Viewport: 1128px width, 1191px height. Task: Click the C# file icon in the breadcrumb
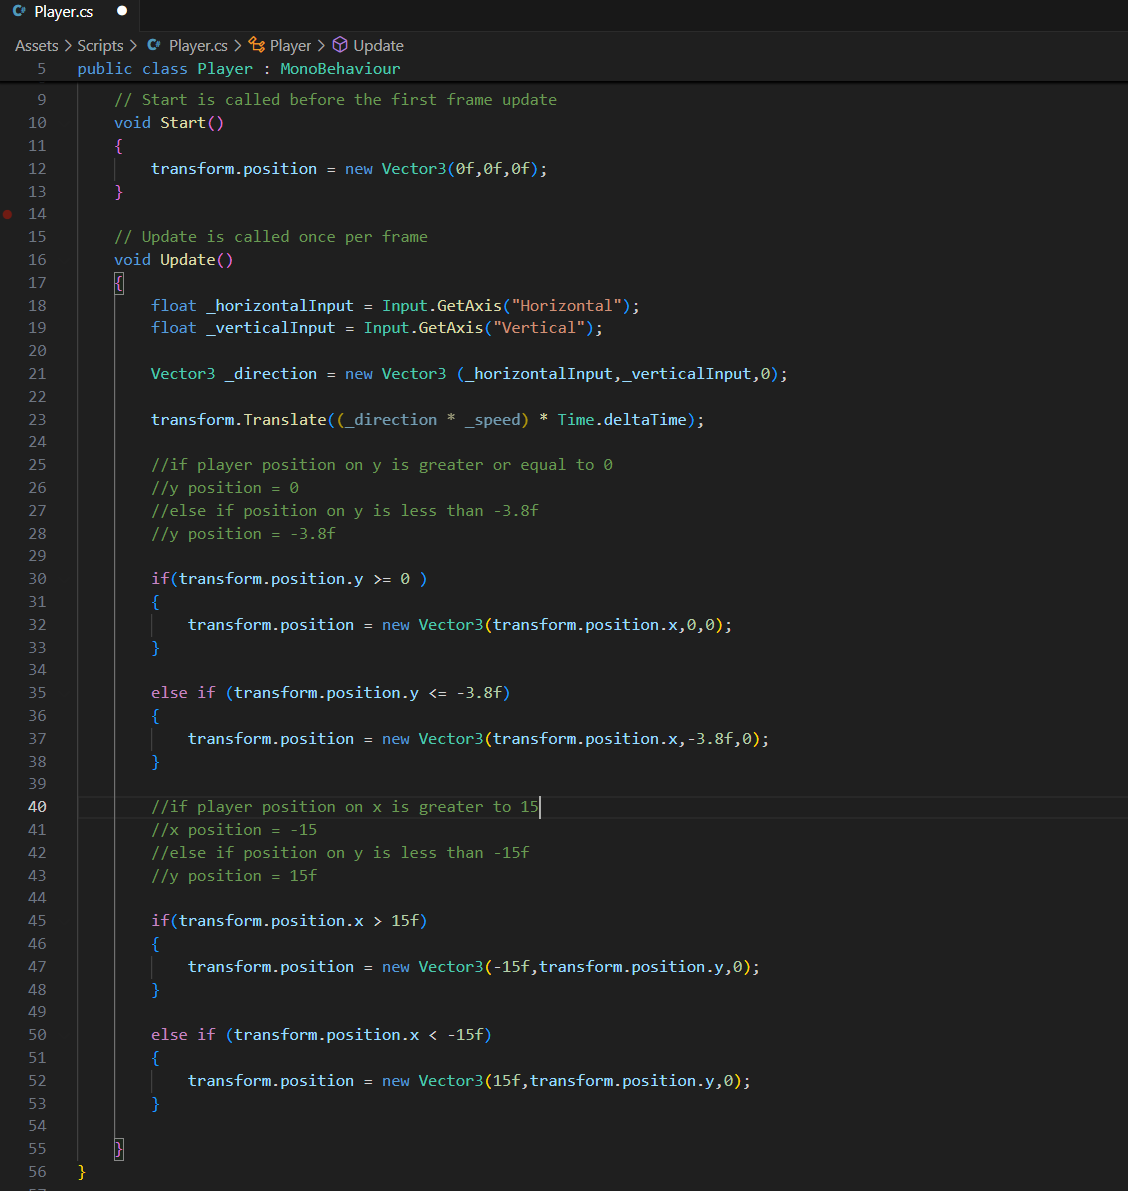154,45
